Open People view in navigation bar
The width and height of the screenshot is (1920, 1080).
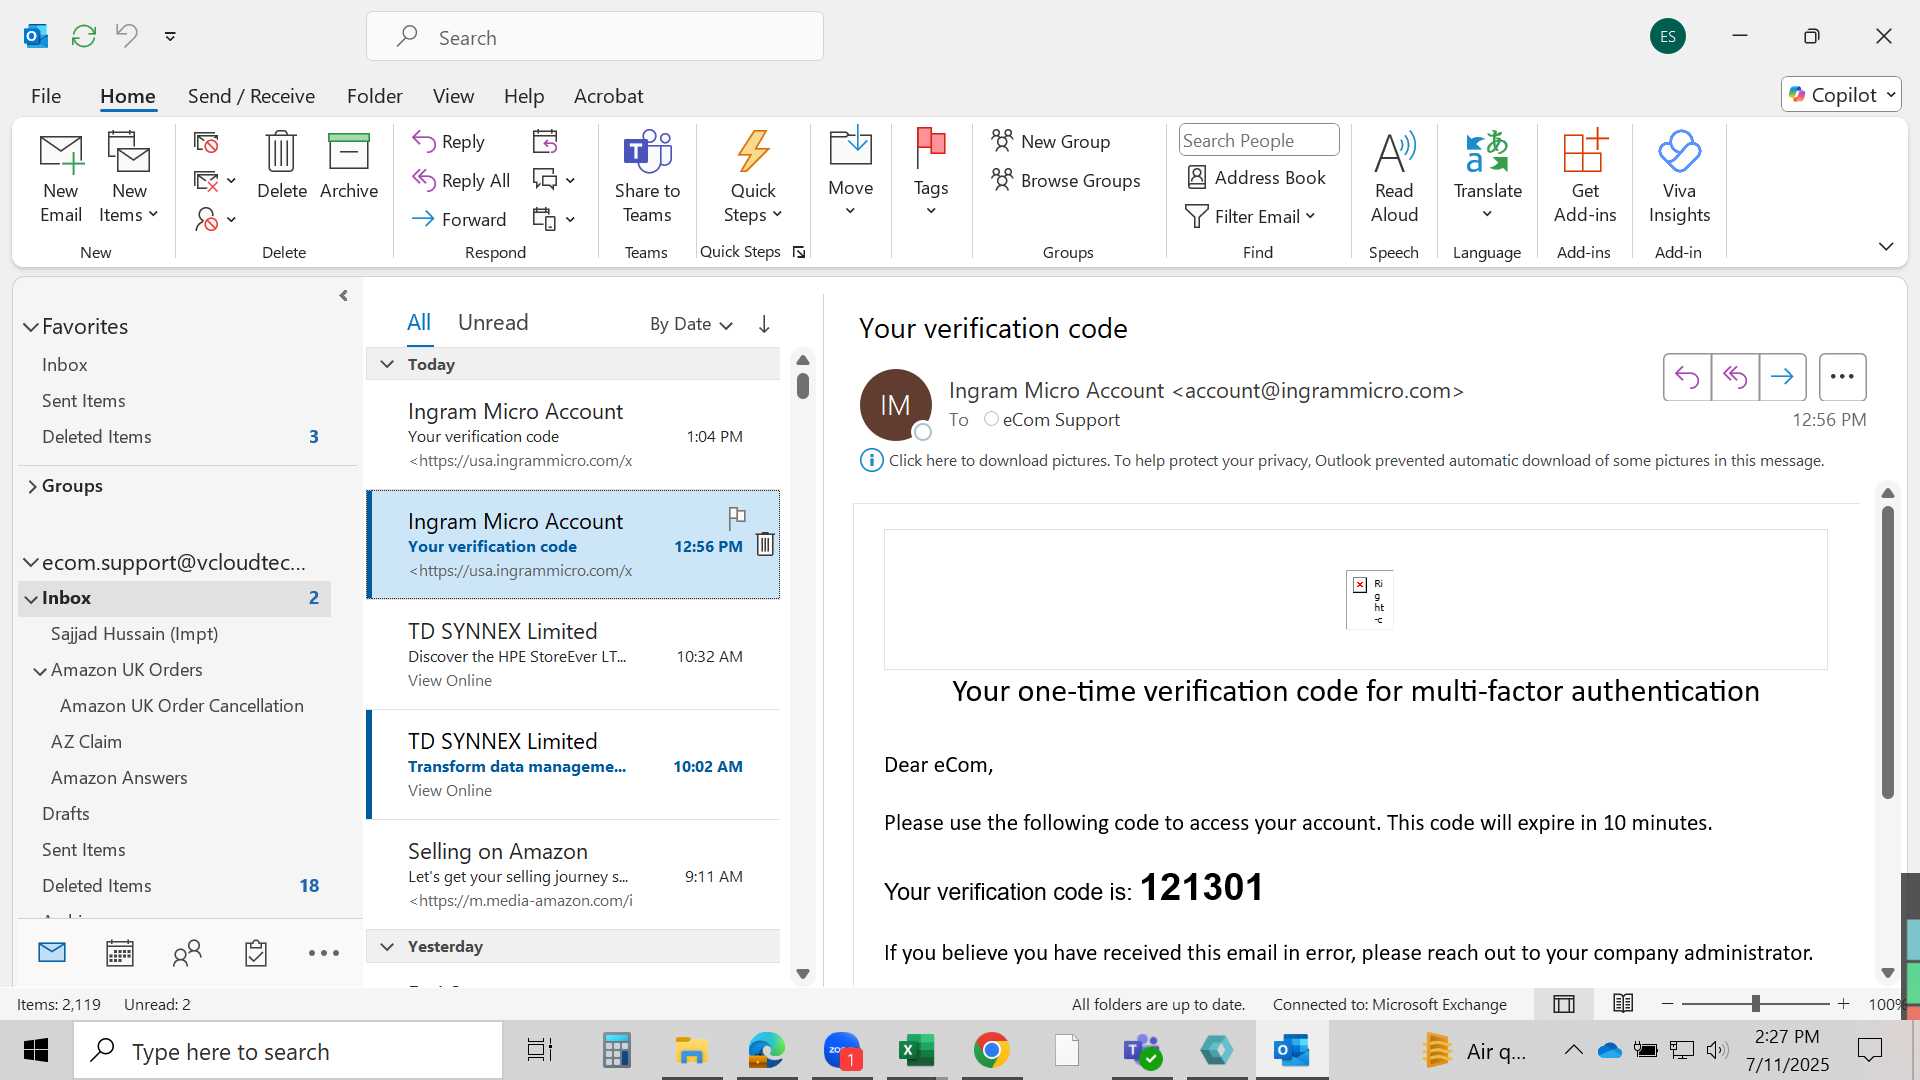click(x=187, y=953)
